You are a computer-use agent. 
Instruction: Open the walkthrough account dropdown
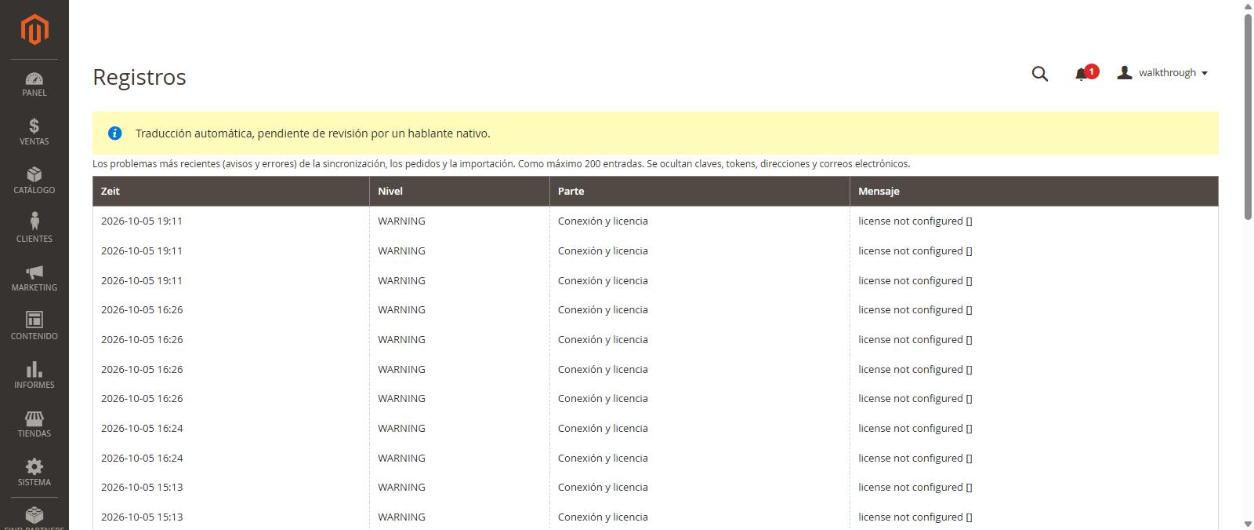point(1163,73)
